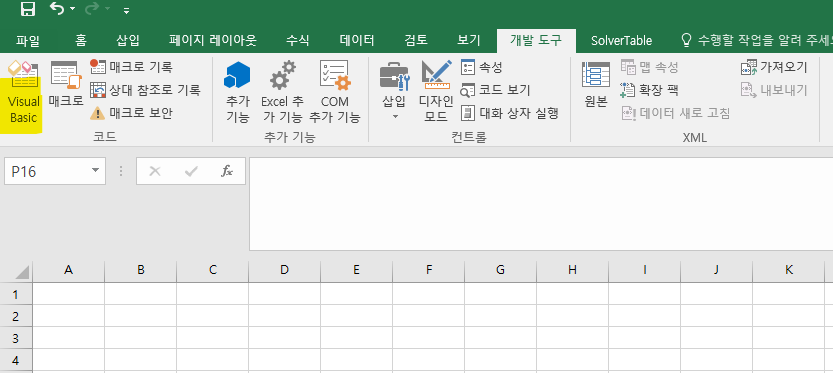Select the 개발 도구 tab
Viewport: 833px width, 373px height.
[x=536, y=40]
